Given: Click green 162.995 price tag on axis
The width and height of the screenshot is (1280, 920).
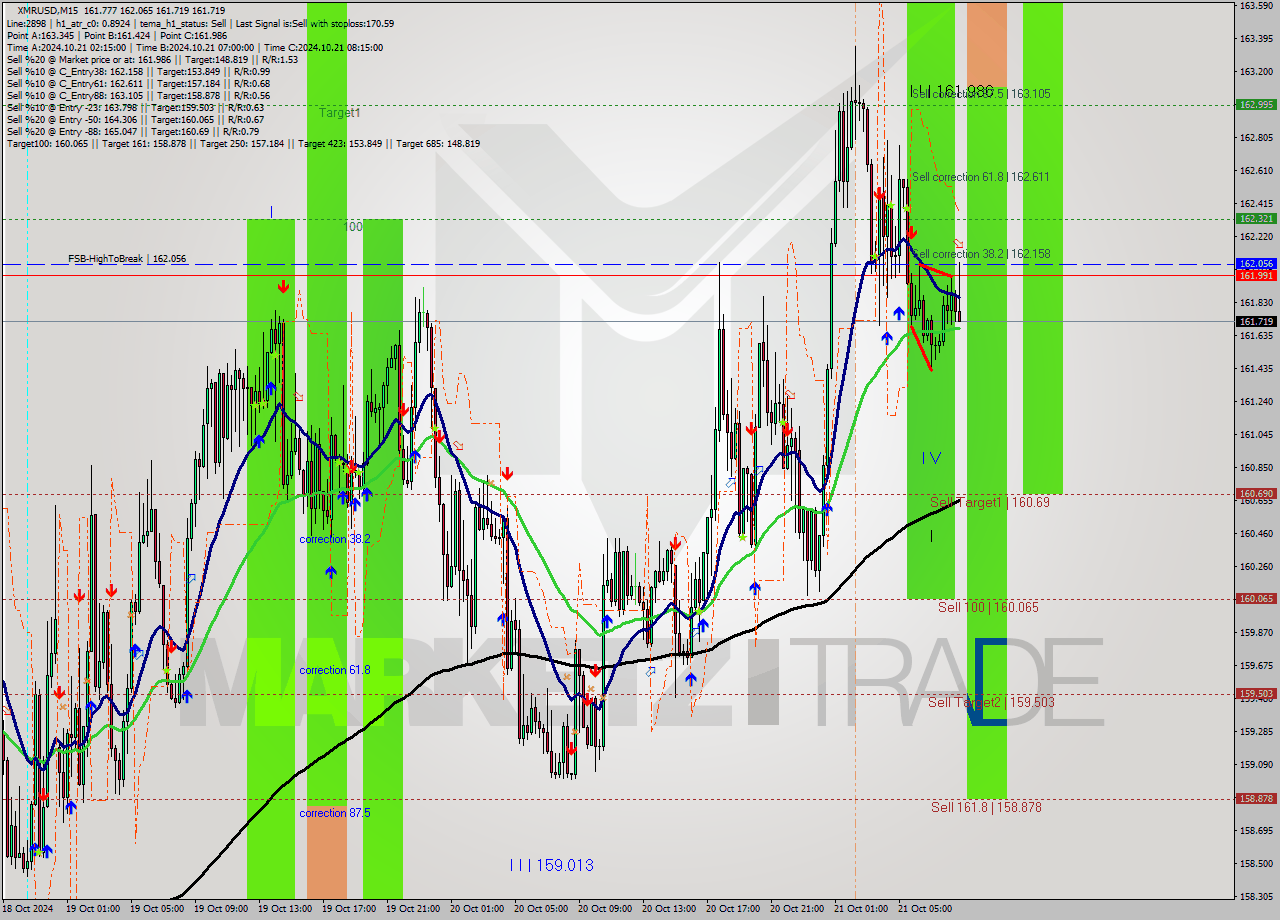Looking at the screenshot, I should [x=1256, y=104].
